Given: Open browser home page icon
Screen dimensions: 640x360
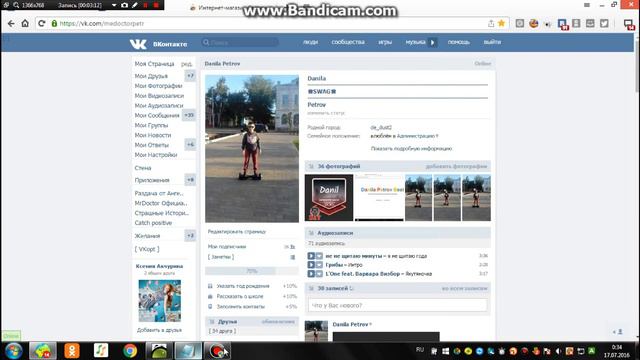Looking at the screenshot, I should (25, 23).
